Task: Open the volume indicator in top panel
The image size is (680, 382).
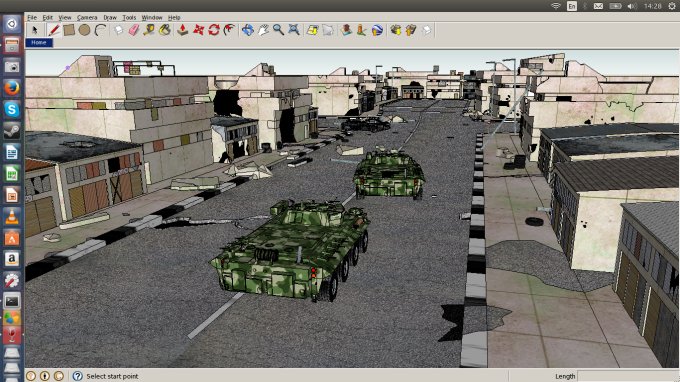Action: pyautogui.click(x=632, y=6)
